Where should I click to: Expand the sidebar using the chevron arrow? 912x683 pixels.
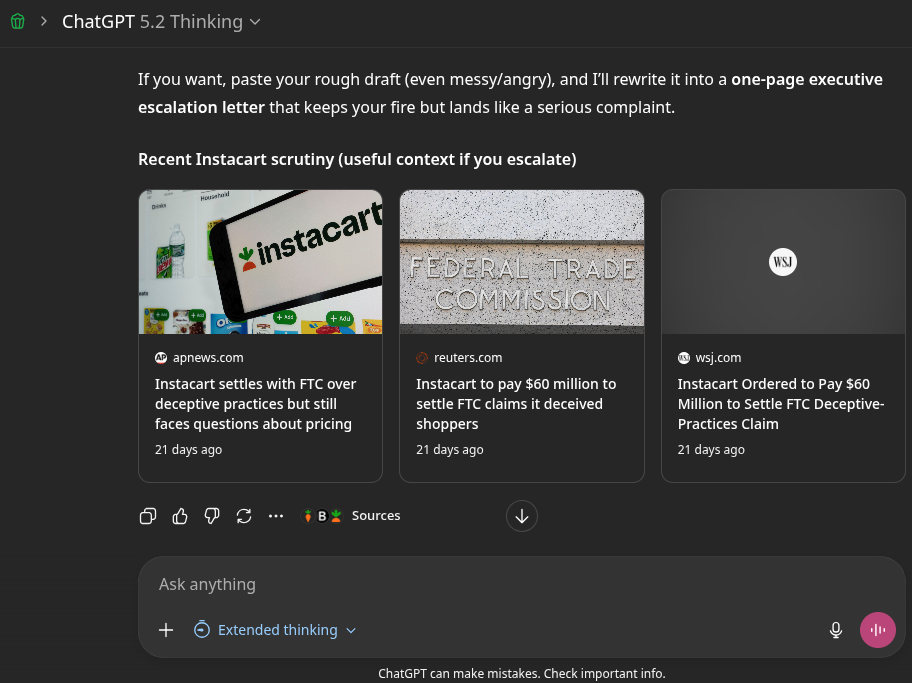point(44,22)
